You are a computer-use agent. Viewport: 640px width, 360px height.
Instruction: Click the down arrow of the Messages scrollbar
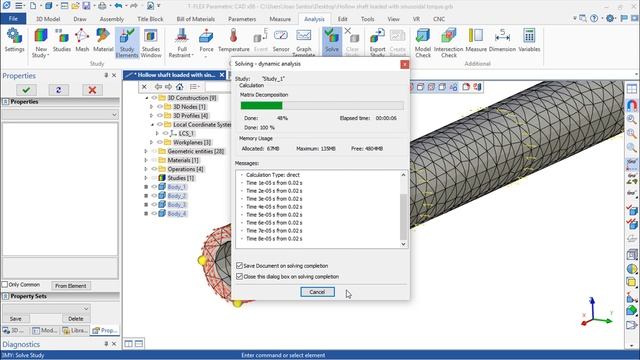click(x=403, y=244)
